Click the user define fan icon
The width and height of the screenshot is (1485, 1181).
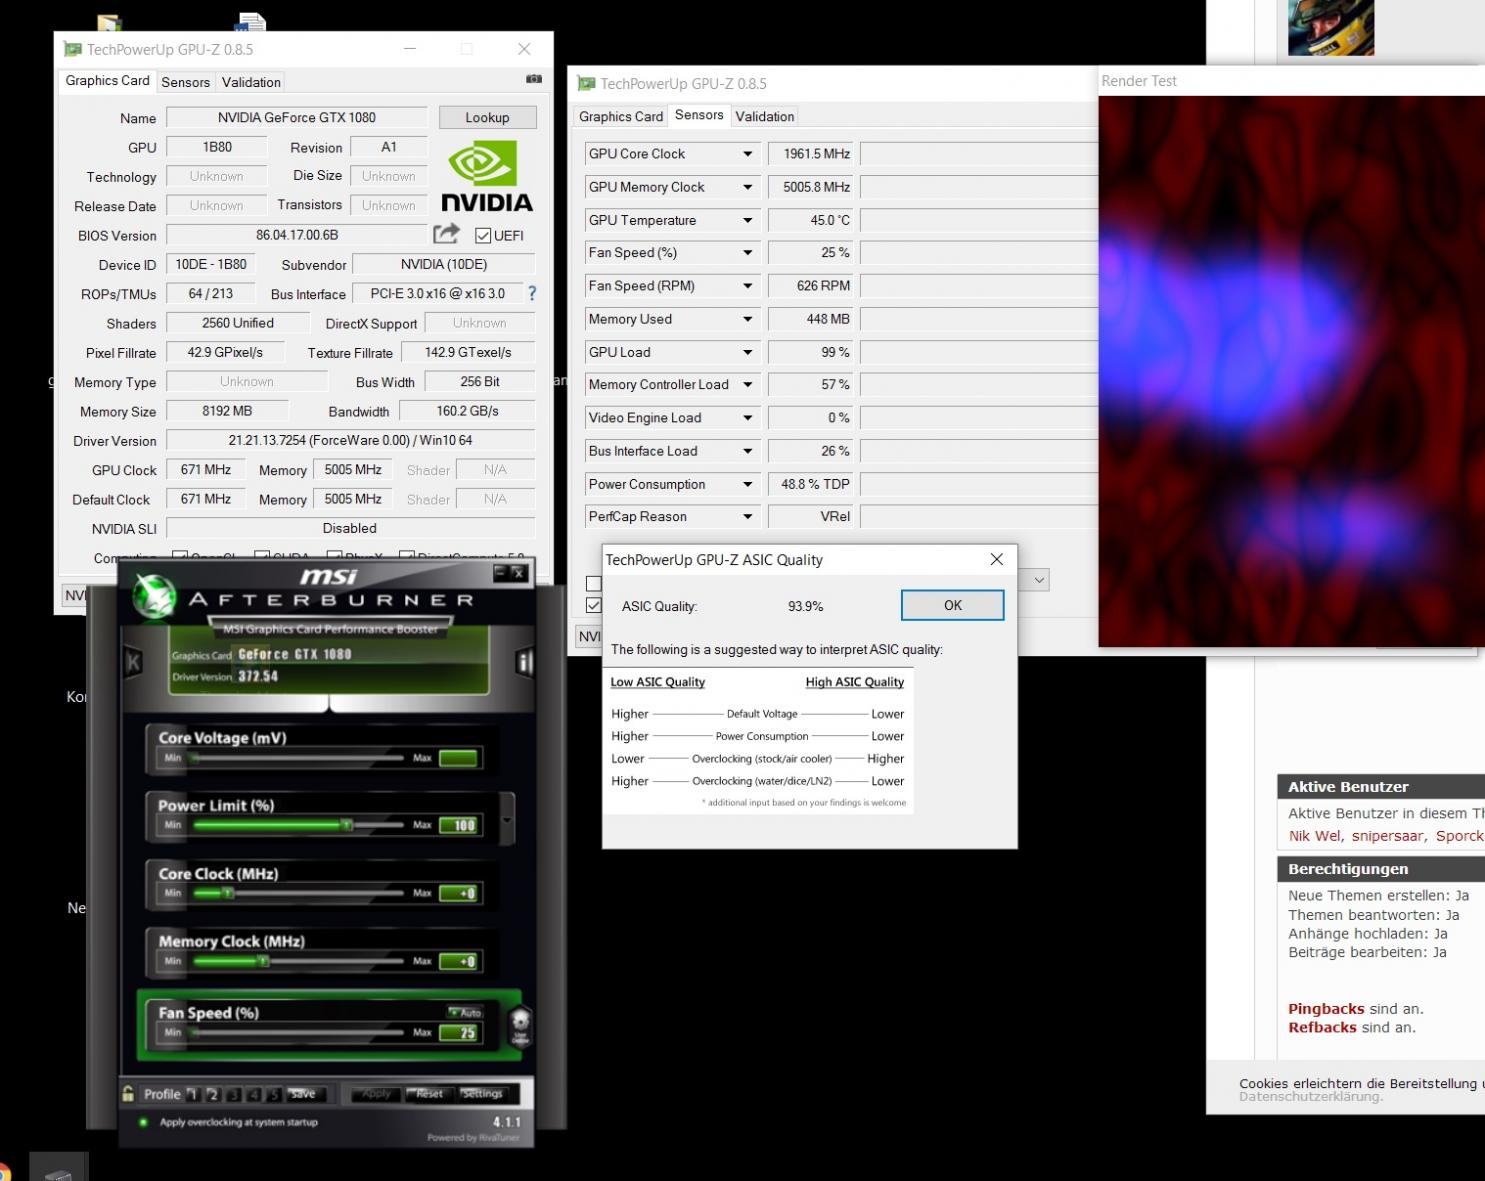pyautogui.click(x=520, y=1026)
